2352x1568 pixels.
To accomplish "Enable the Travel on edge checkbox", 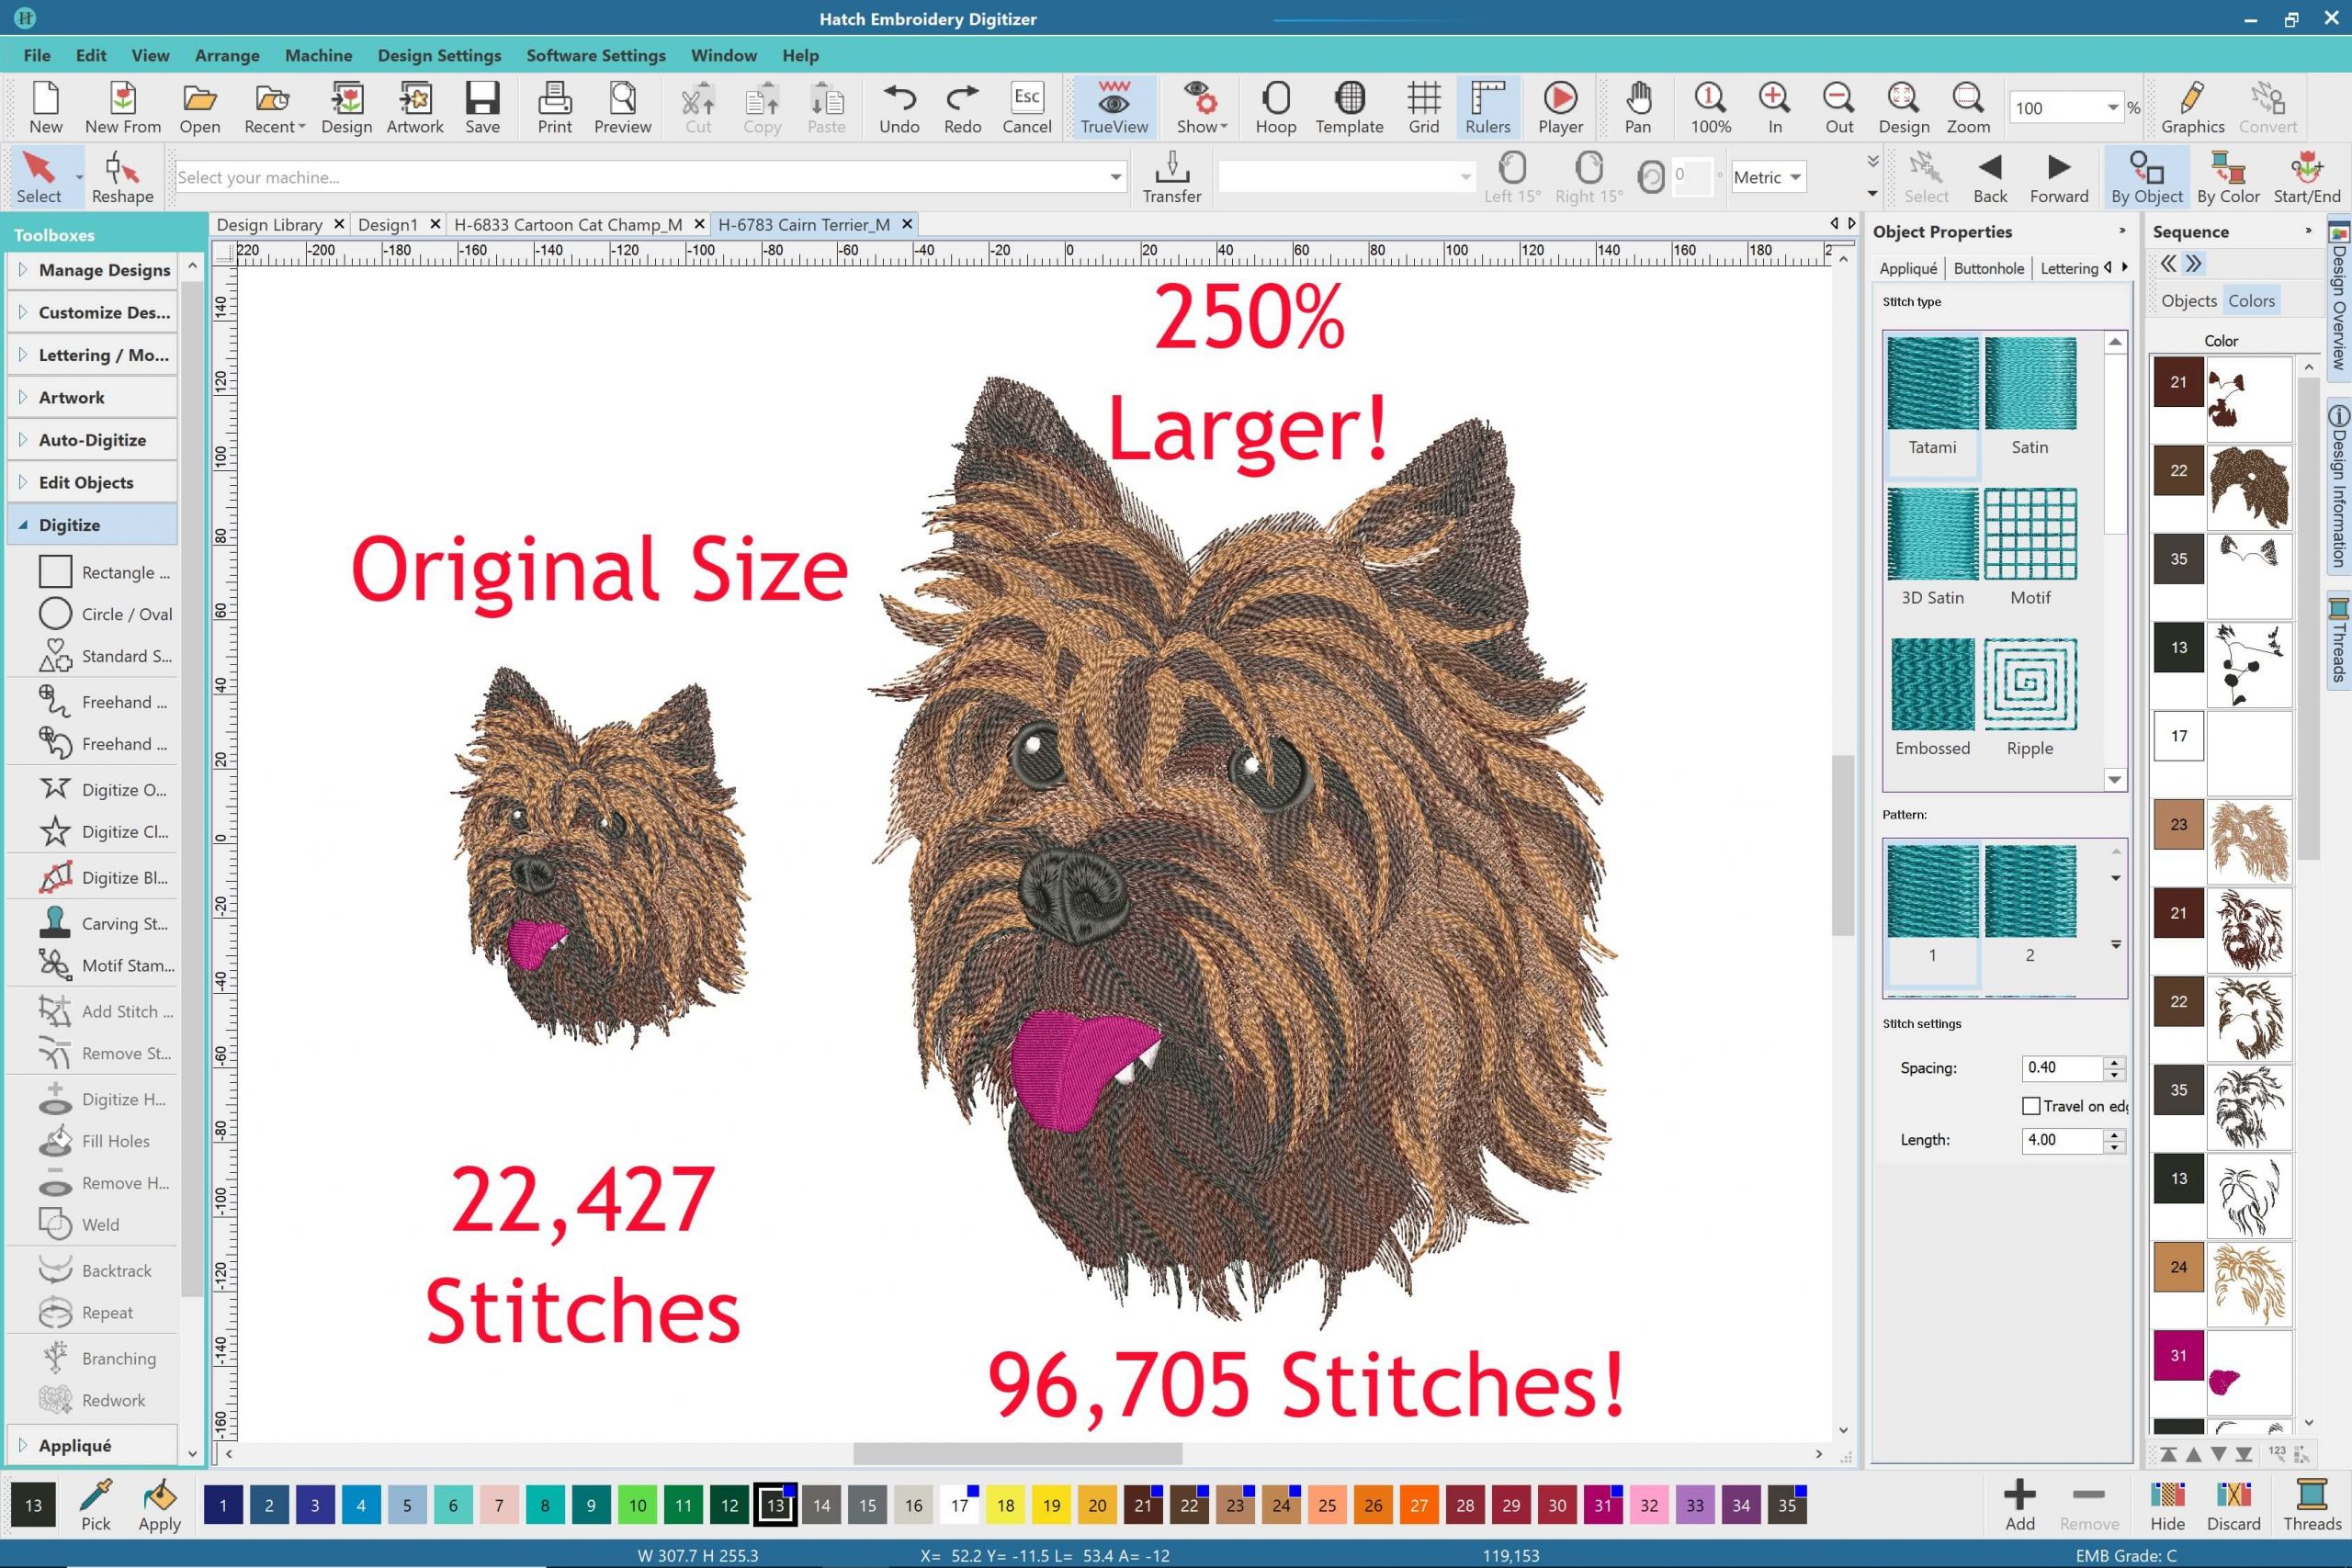I will 2031,1105.
